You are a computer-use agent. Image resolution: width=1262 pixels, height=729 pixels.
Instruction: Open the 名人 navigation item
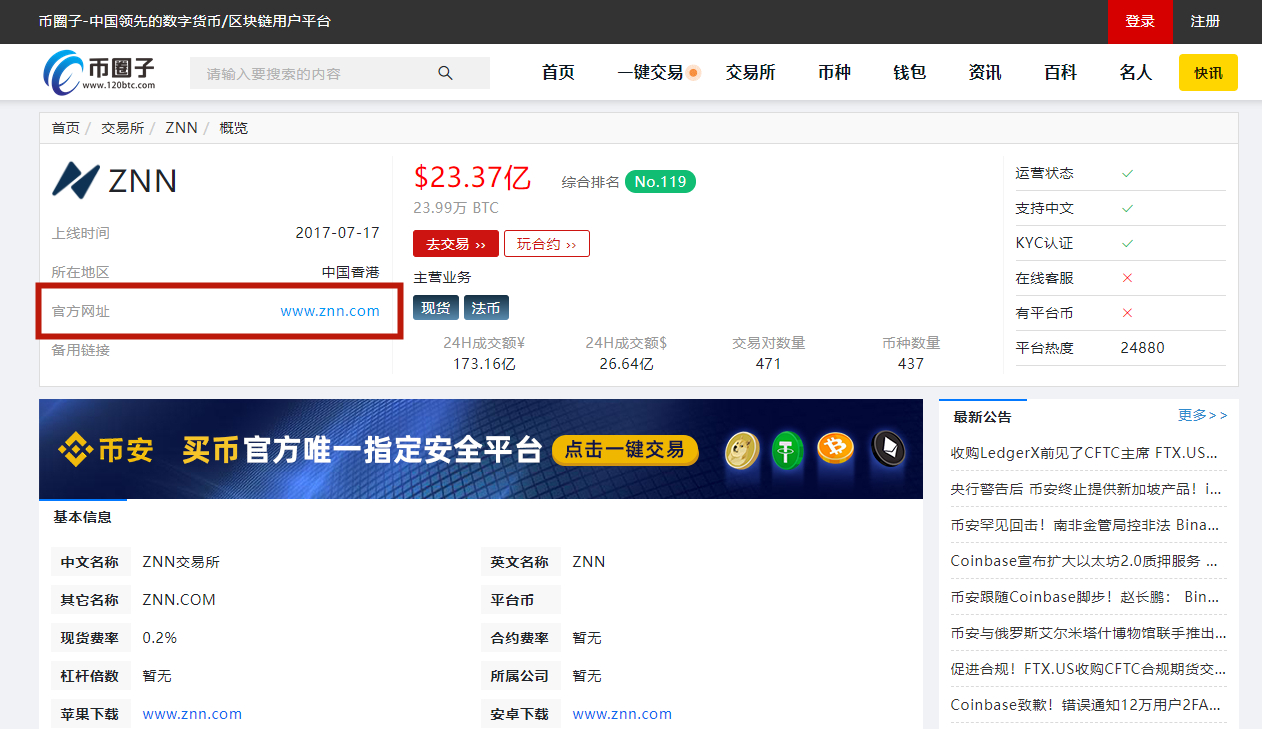1136,72
